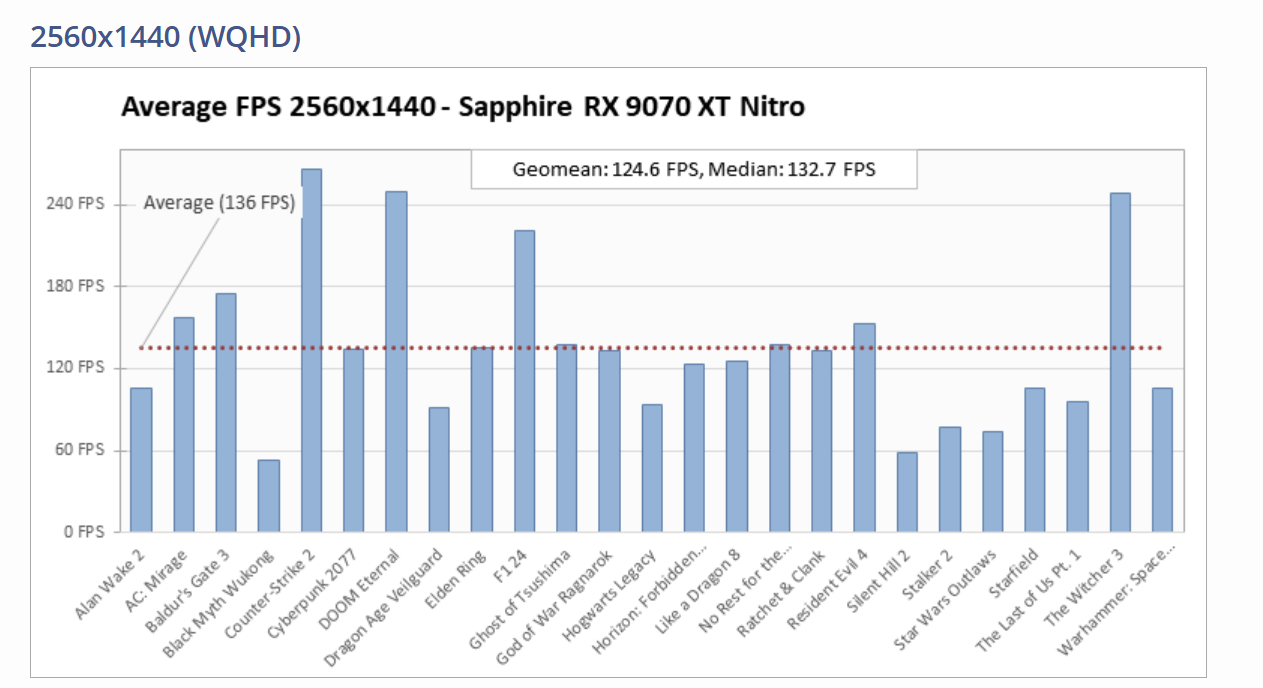
Task: Click the Horizon: Forbidden bar
Action: tap(694, 448)
